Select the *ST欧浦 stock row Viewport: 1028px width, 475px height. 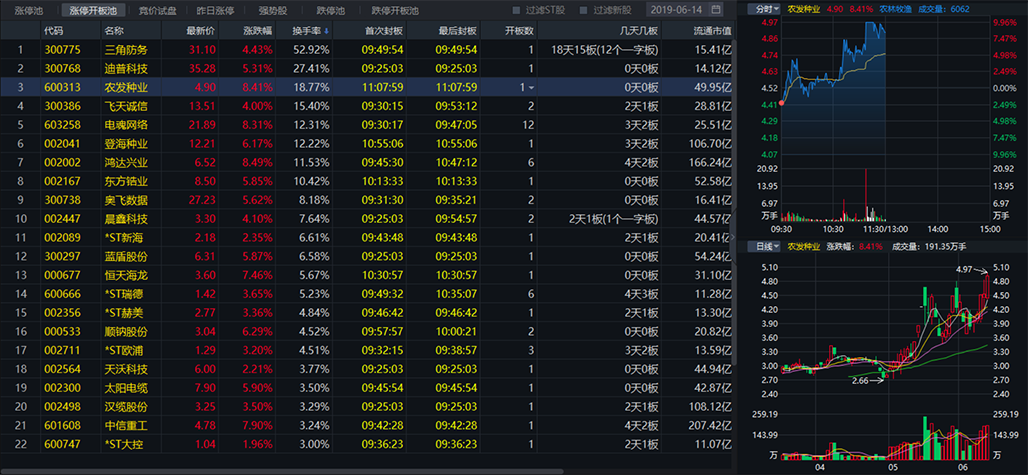pyautogui.click(x=366, y=350)
